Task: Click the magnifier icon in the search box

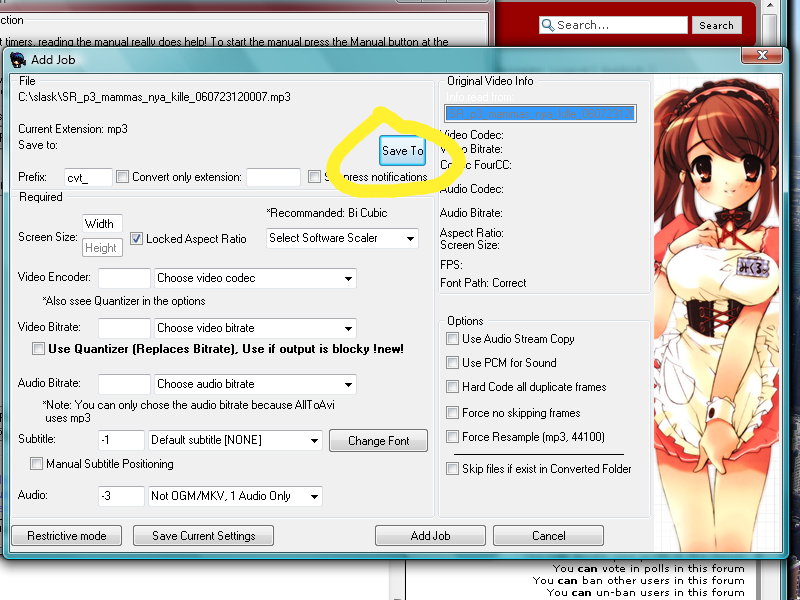Action: click(547, 25)
